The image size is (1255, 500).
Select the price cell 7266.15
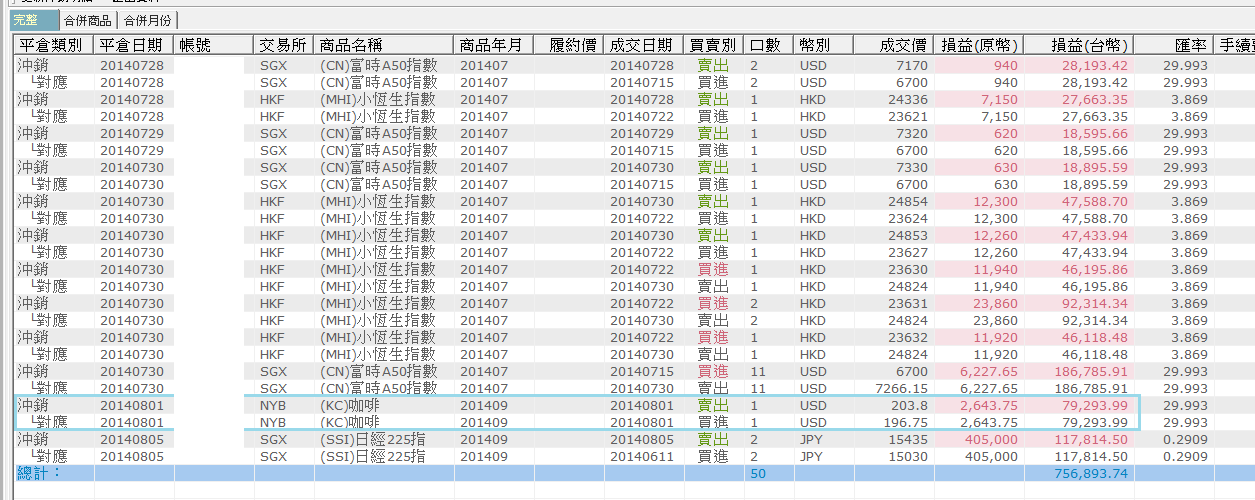894,388
